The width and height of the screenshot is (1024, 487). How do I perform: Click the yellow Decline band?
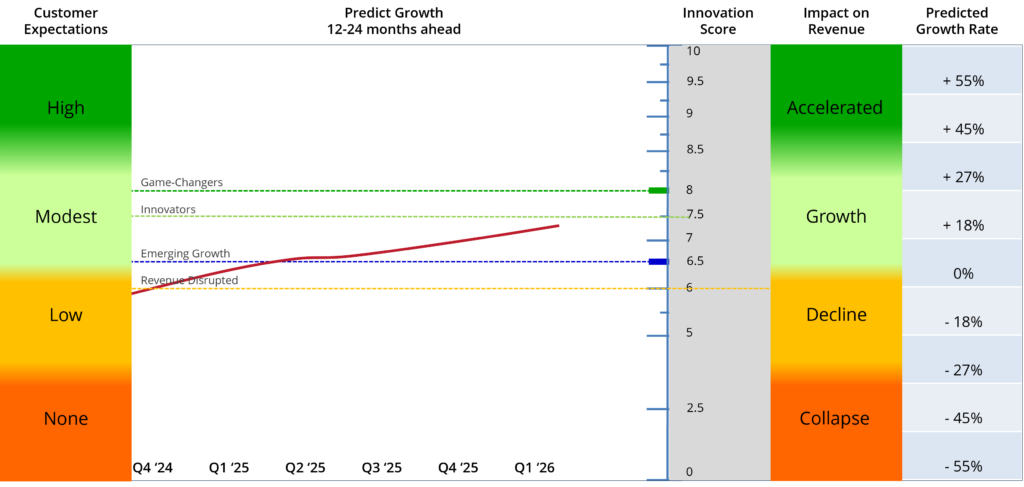(835, 315)
